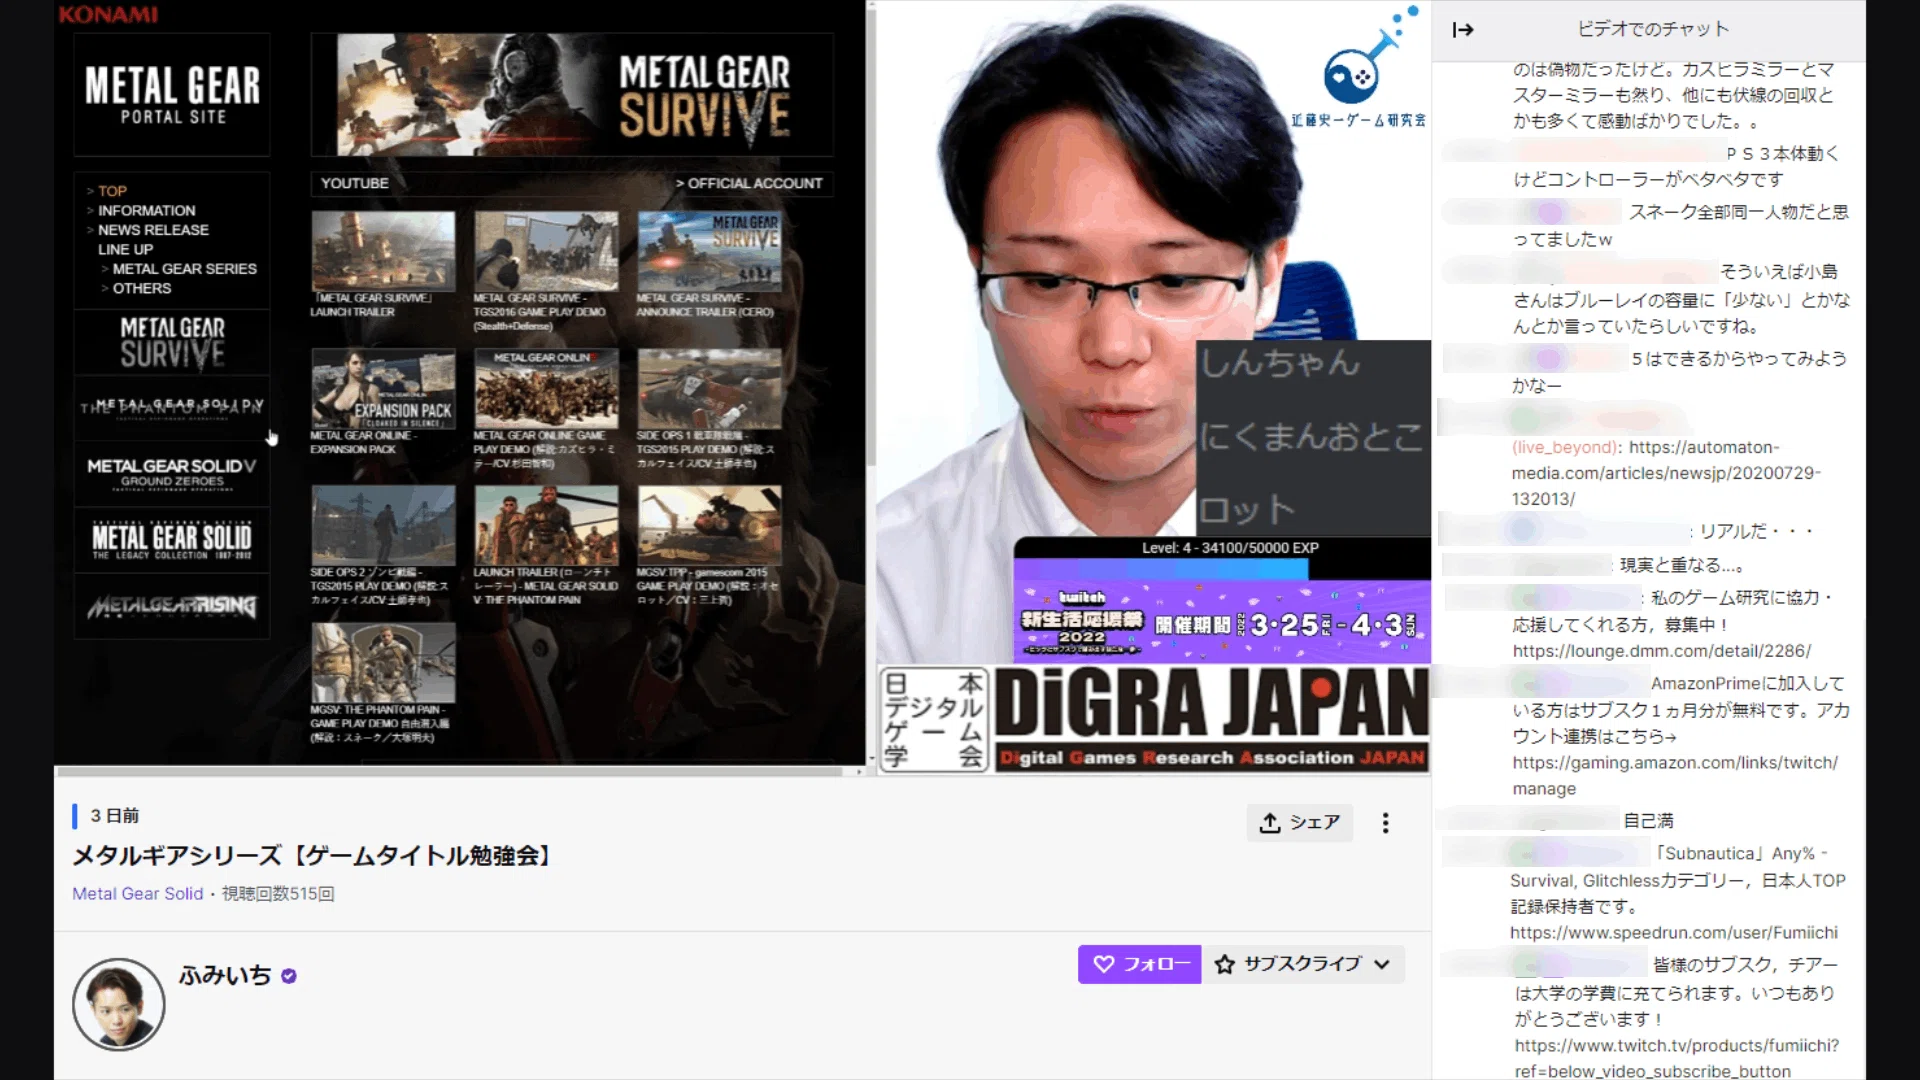Click the OFFICIAL ACCOUNT link
1920x1080 pixels.
(x=749, y=184)
